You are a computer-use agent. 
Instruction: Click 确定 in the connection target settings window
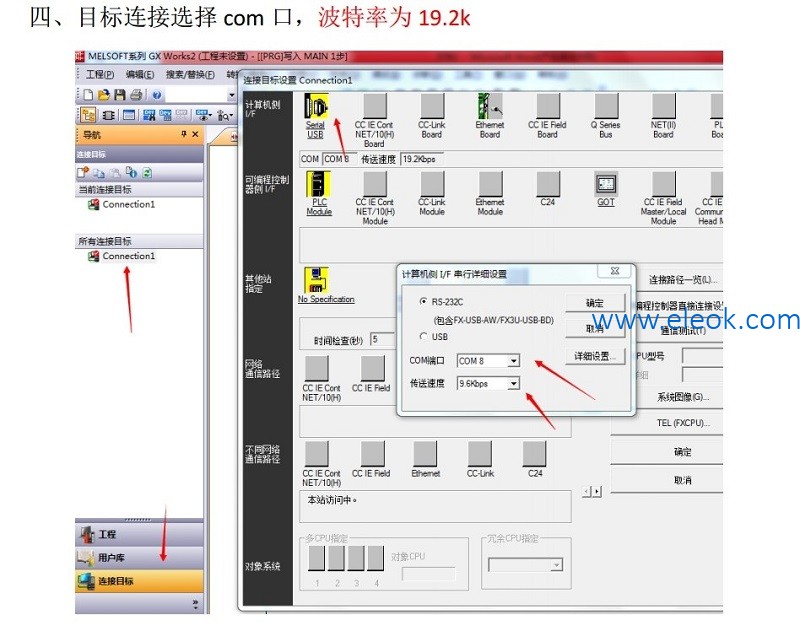click(681, 451)
